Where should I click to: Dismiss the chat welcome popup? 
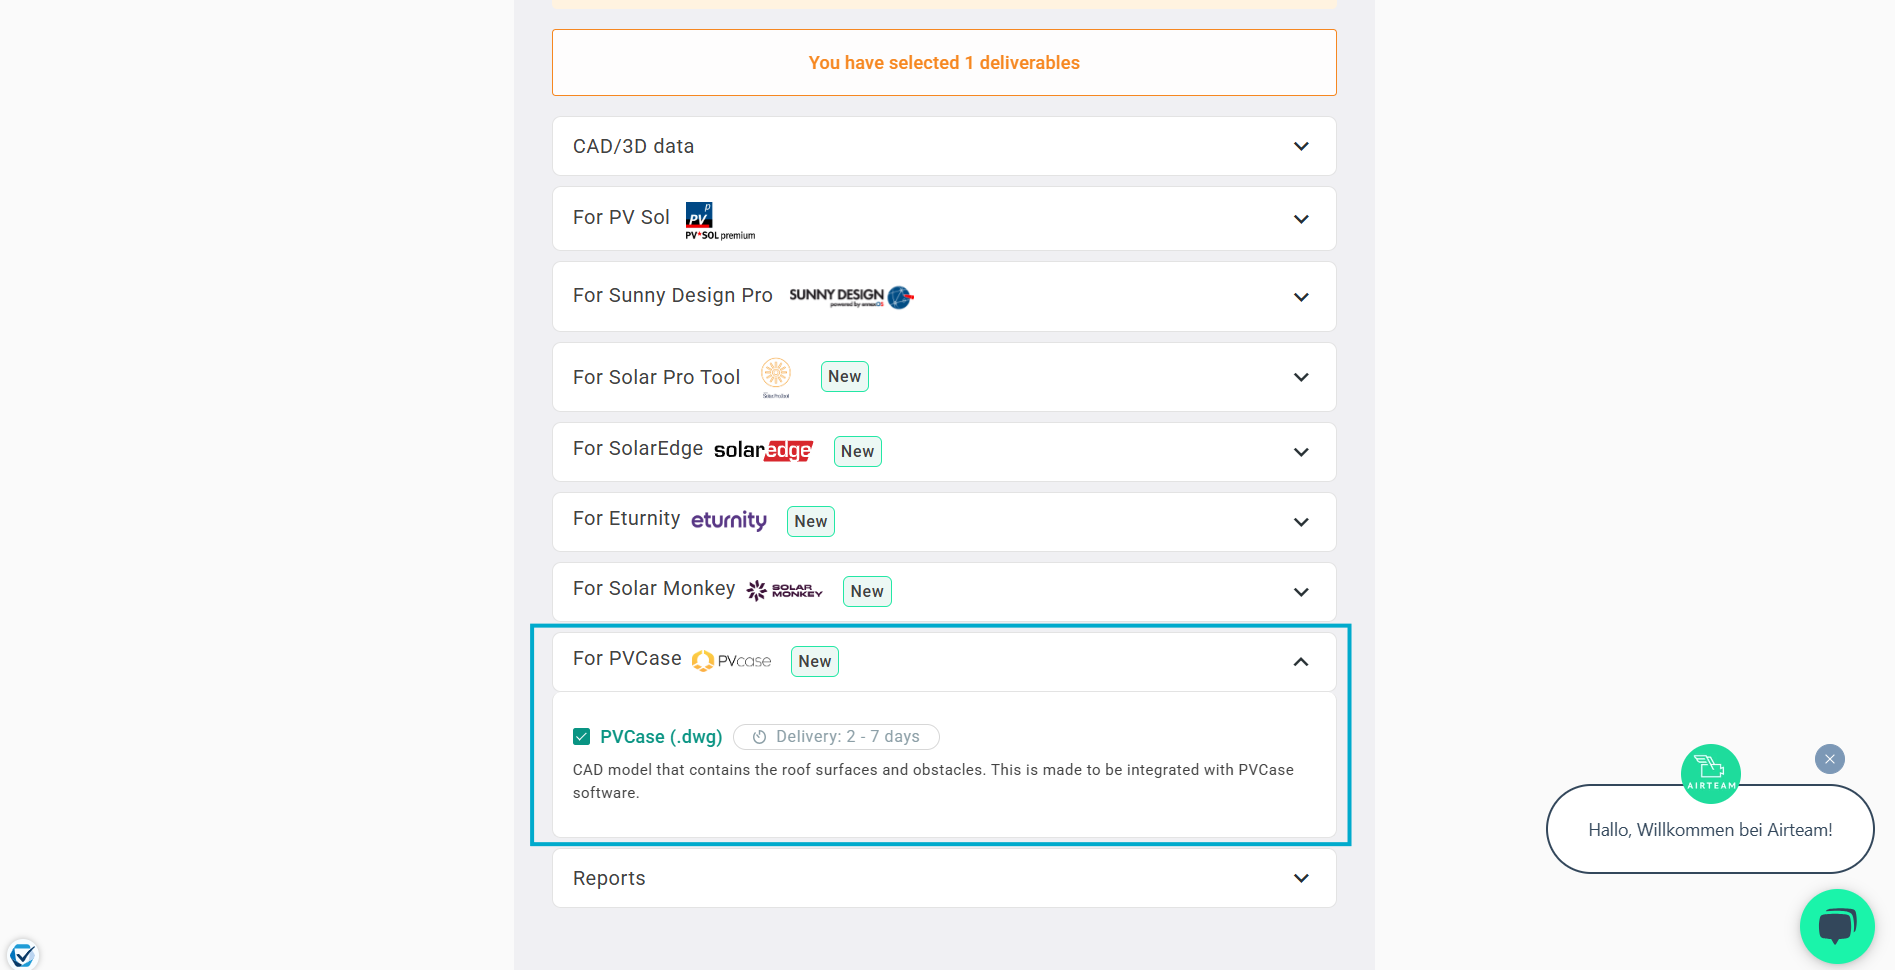coord(1830,759)
